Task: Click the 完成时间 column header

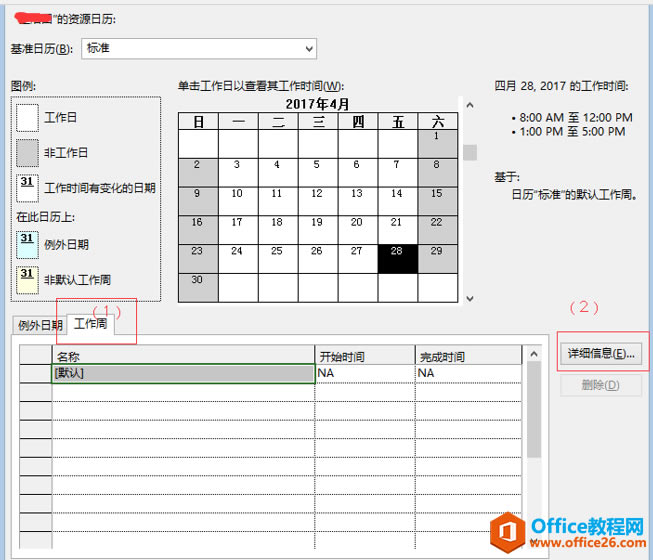Action: pos(469,355)
